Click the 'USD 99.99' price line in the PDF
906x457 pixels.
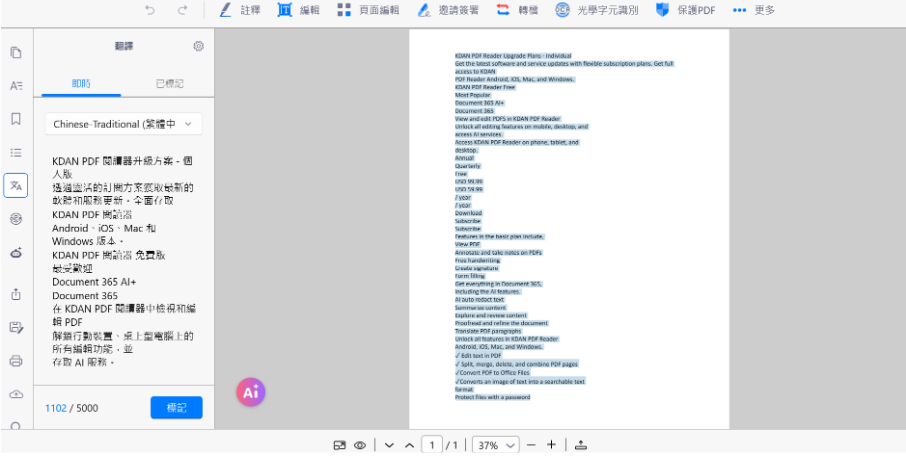point(469,181)
